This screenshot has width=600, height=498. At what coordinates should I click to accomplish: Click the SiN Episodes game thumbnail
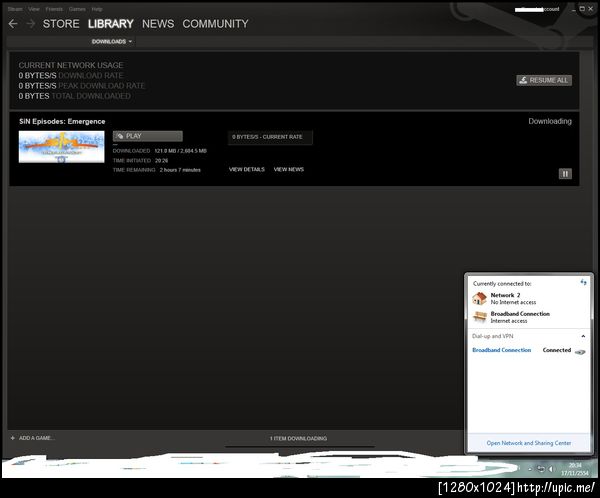pyautogui.click(x=62, y=147)
